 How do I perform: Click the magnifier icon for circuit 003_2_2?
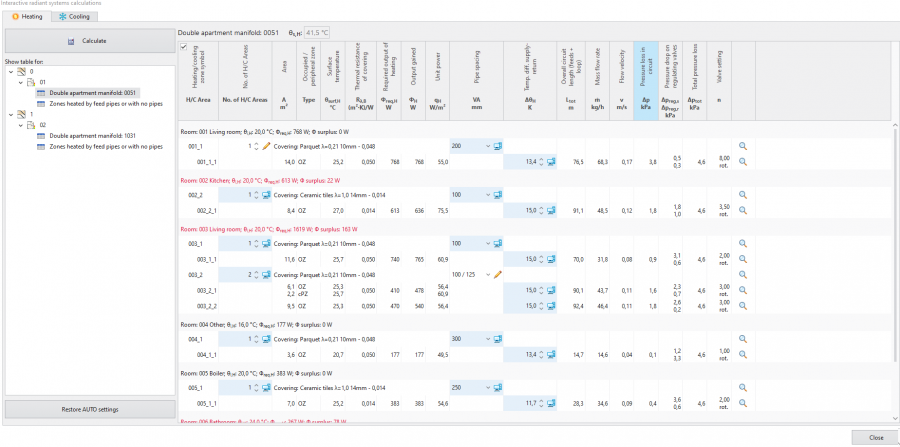click(743, 306)
